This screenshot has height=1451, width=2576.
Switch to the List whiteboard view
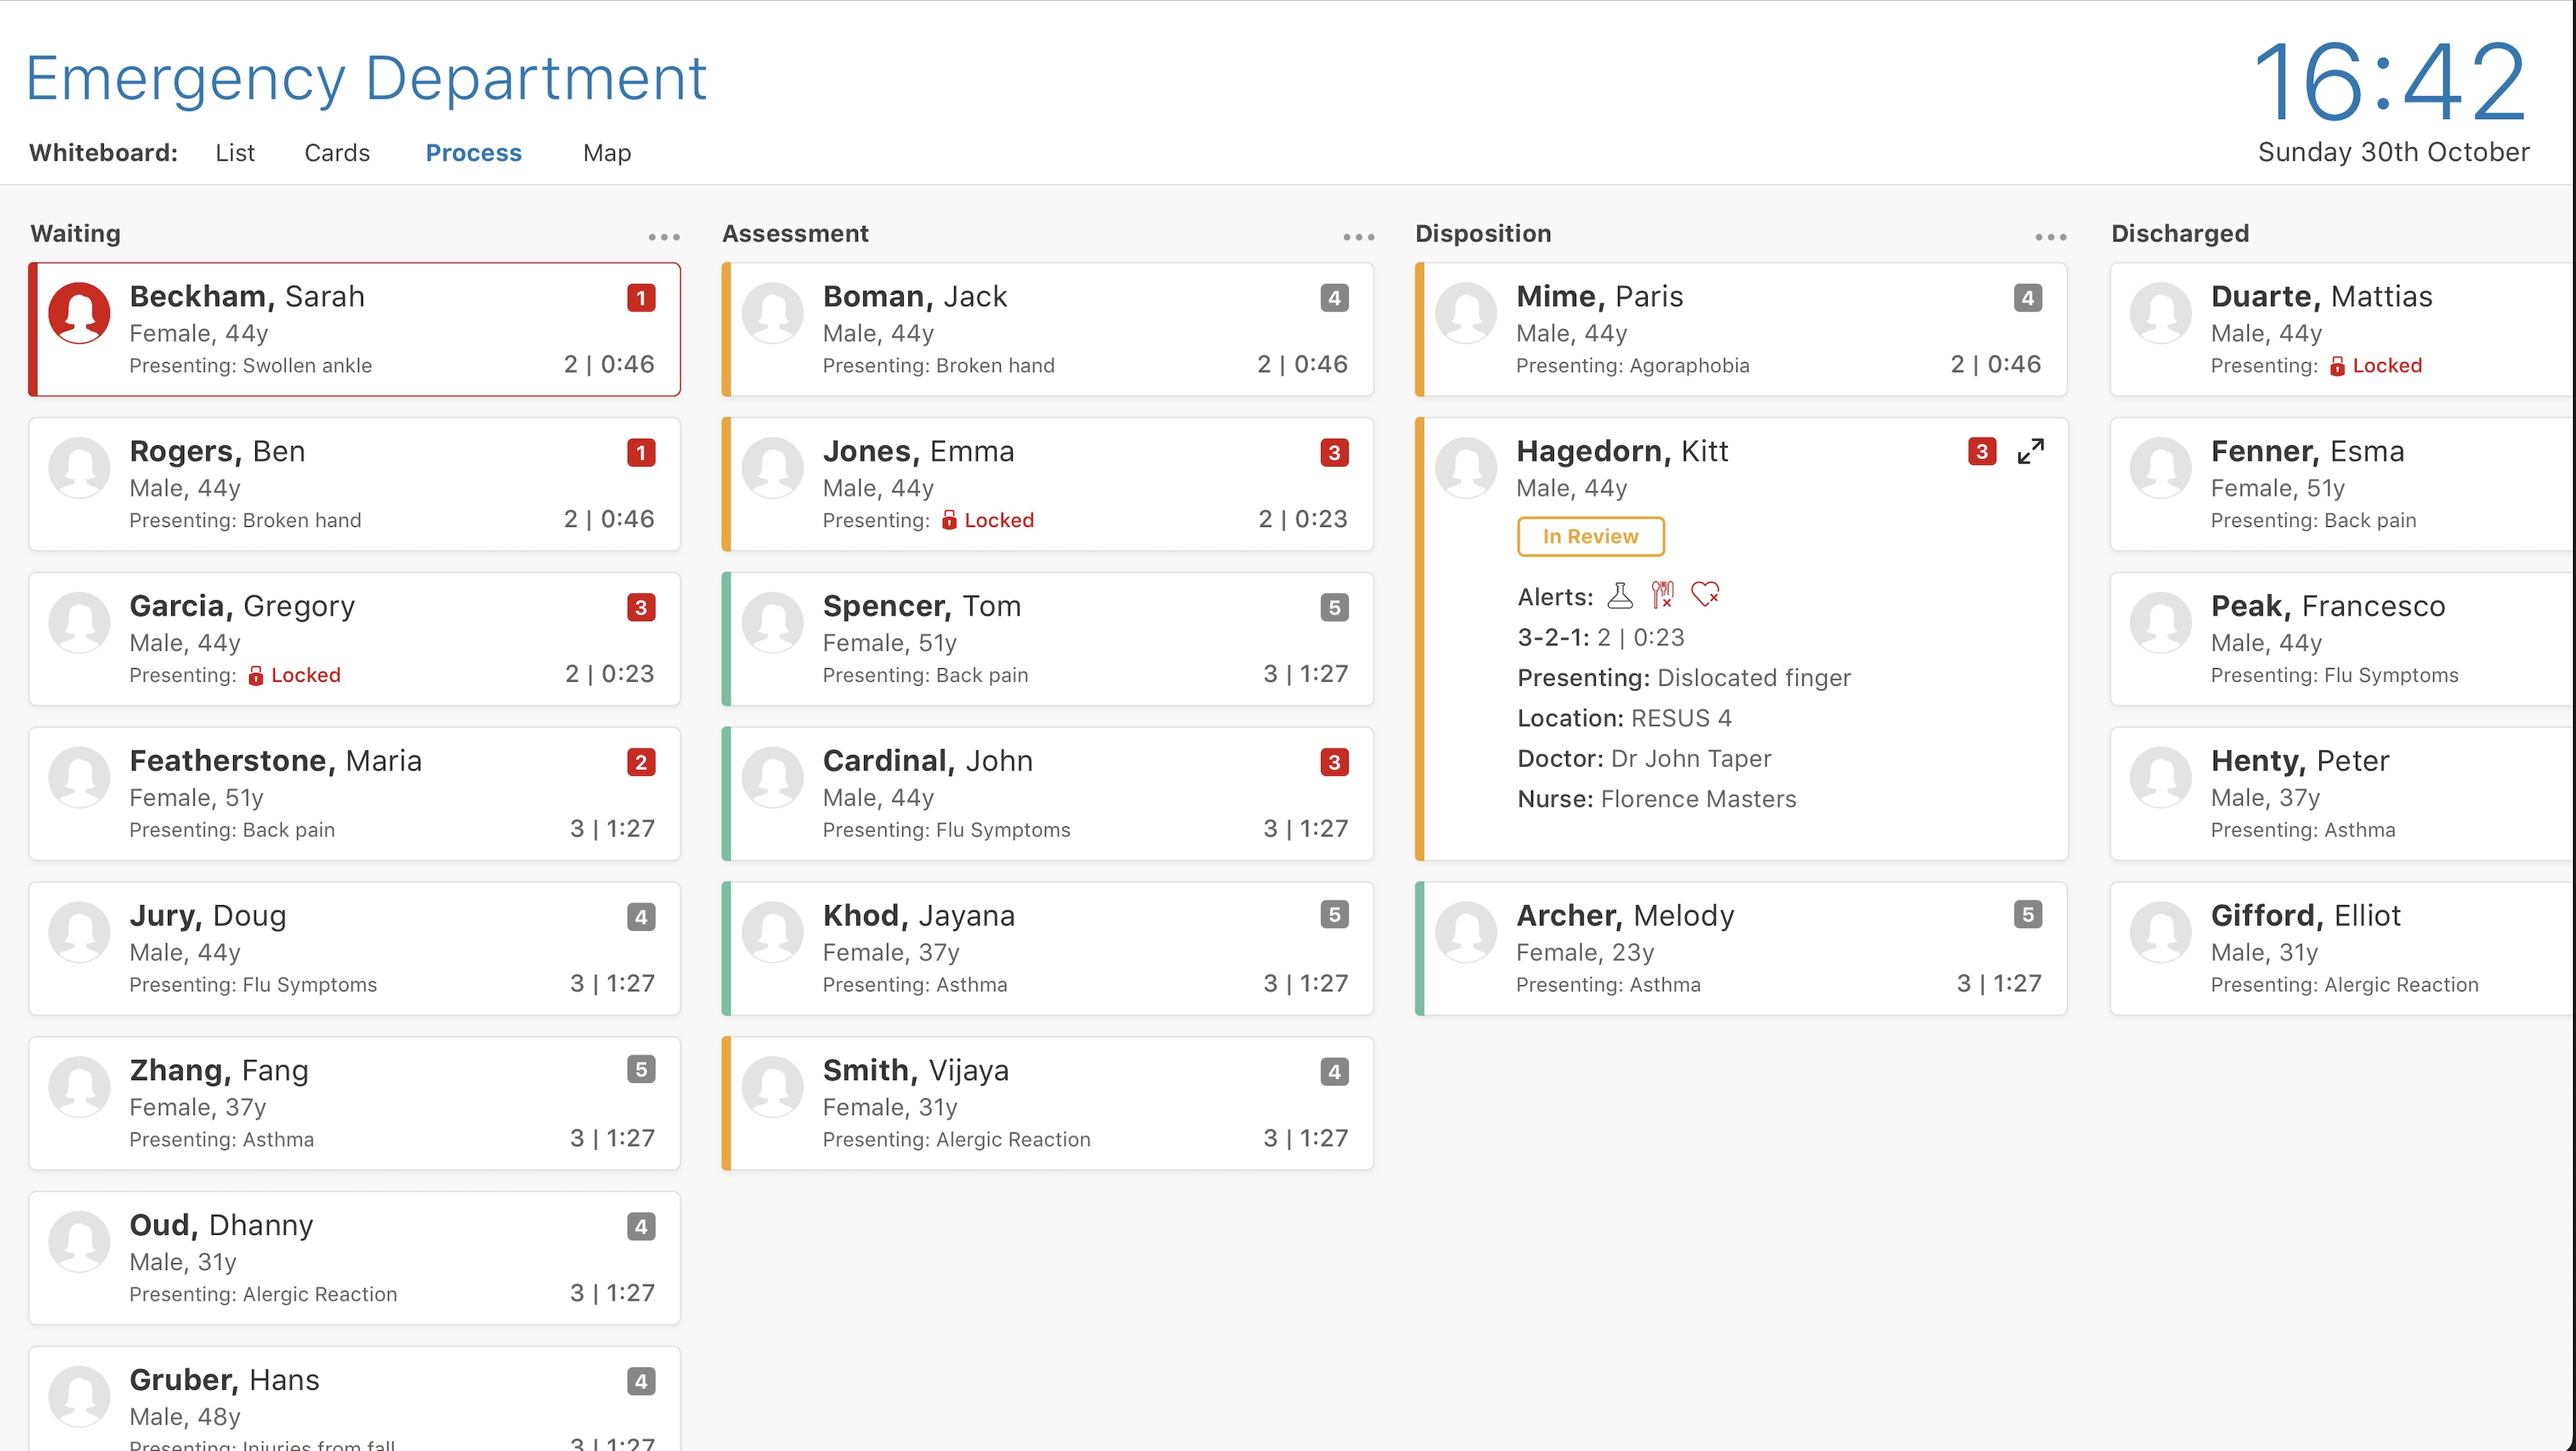tap(235, 153)
